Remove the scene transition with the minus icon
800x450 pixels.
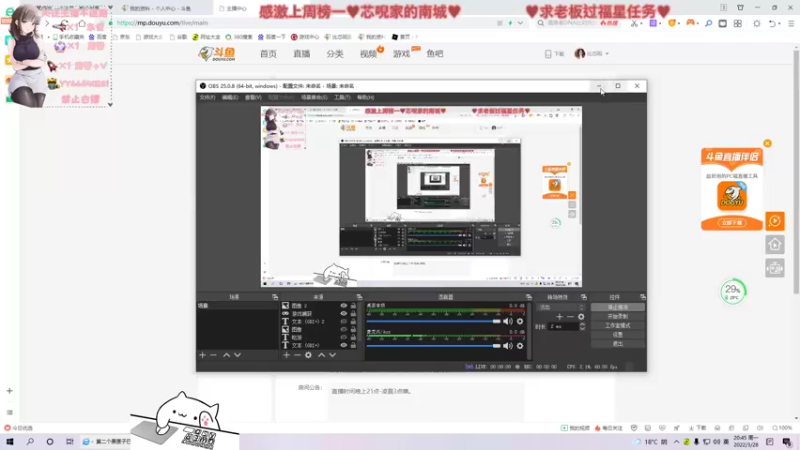tap(570, 317)
